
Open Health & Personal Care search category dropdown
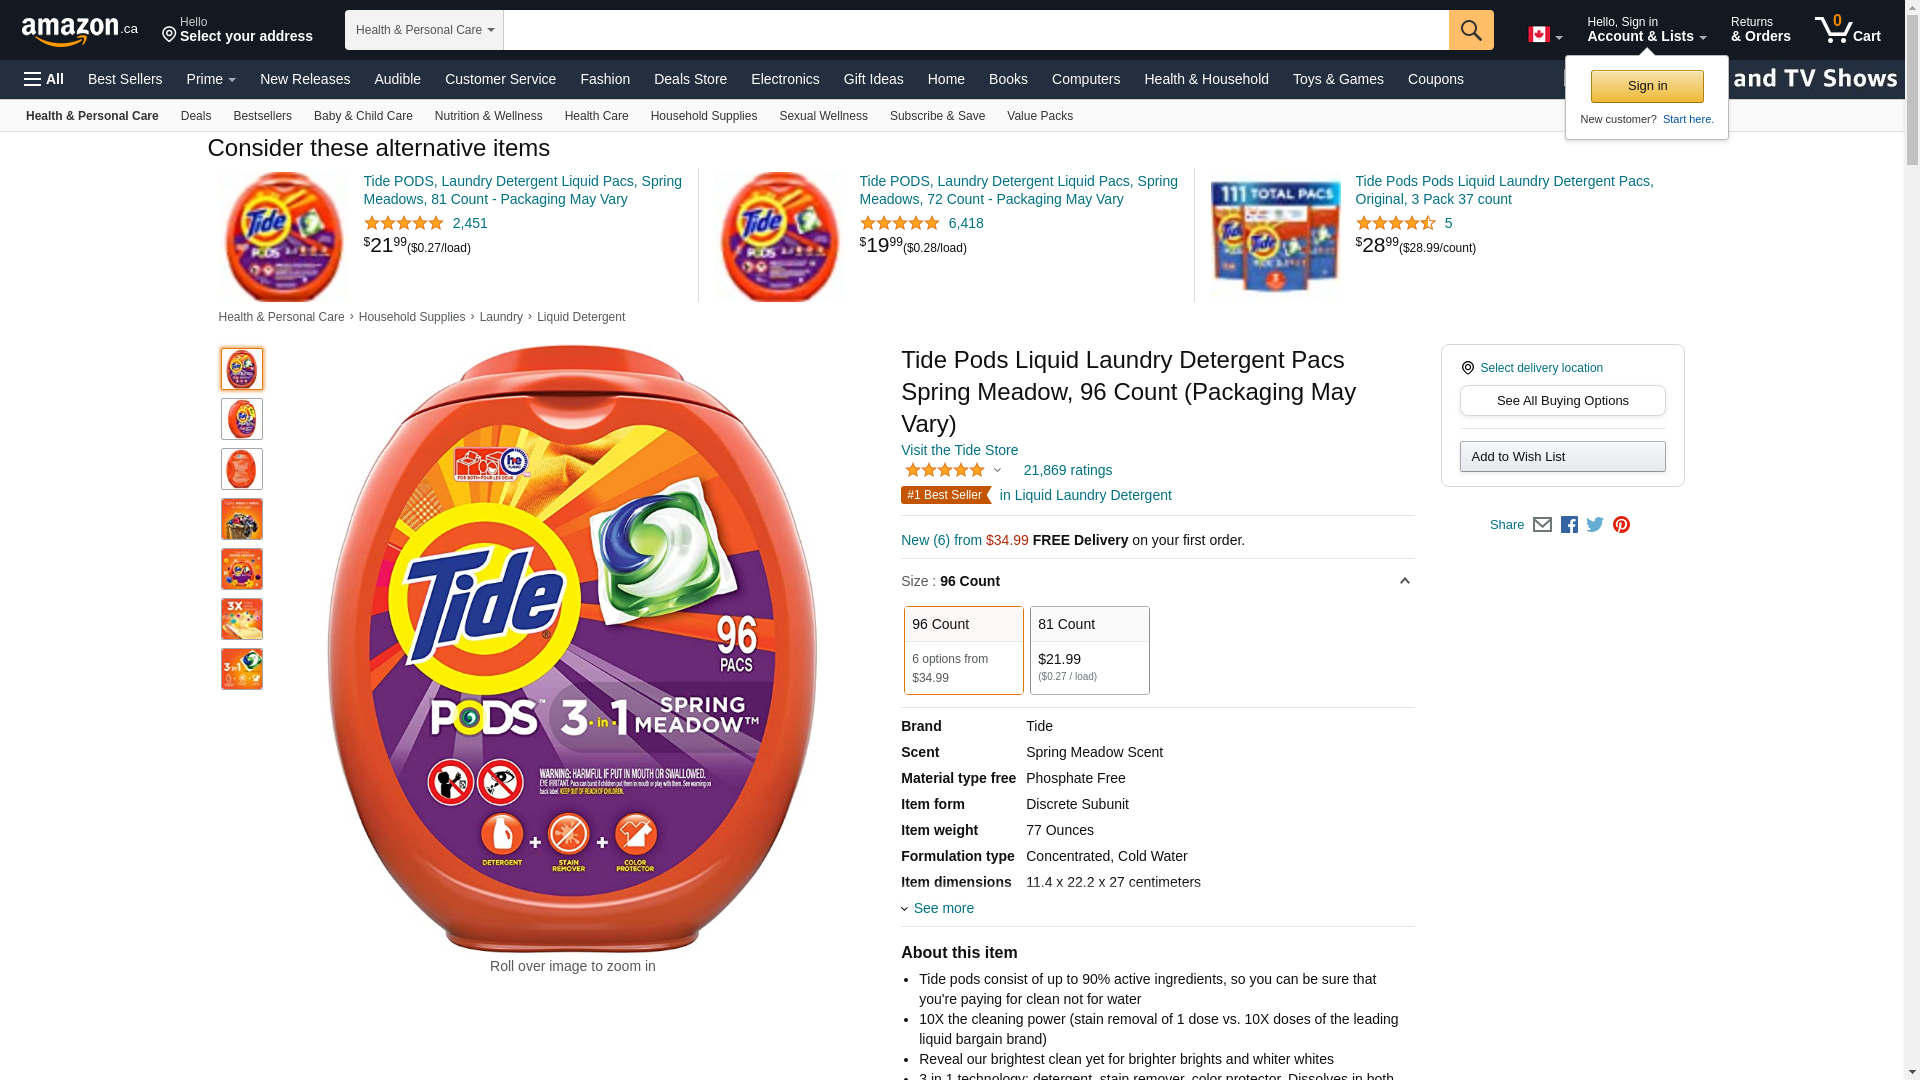click(x=424, y=30)
